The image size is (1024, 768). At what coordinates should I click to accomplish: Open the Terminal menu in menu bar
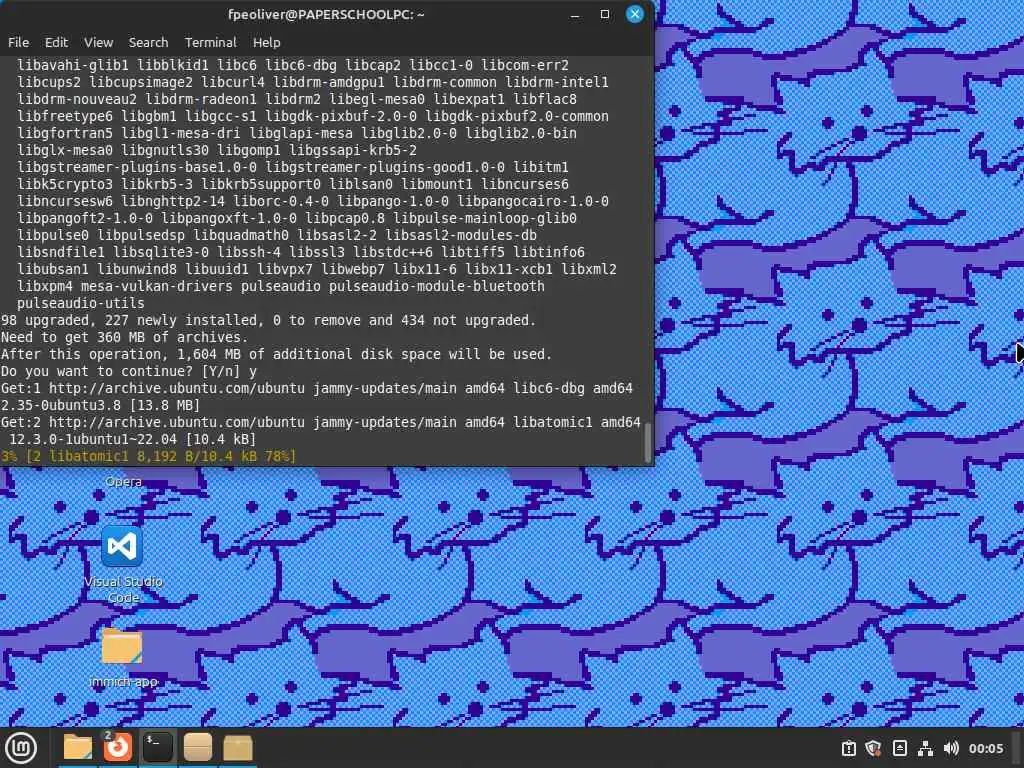210,42
